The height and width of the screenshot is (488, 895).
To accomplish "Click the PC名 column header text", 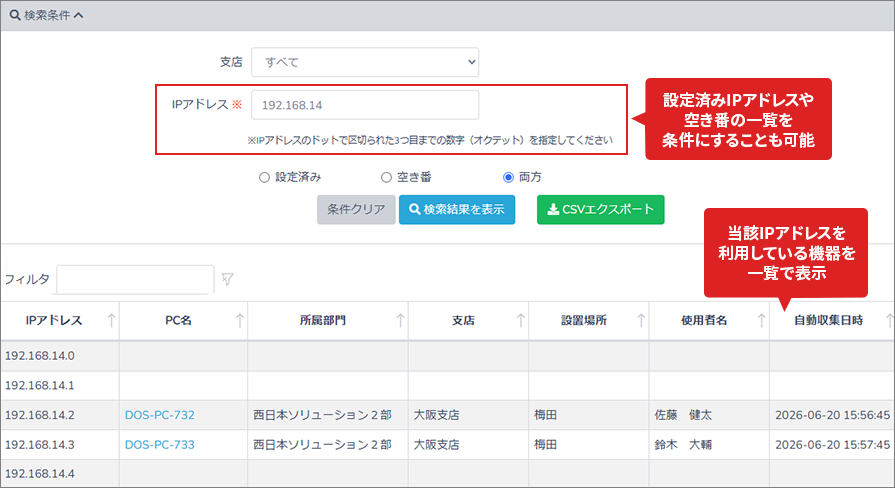I will 178,320.
